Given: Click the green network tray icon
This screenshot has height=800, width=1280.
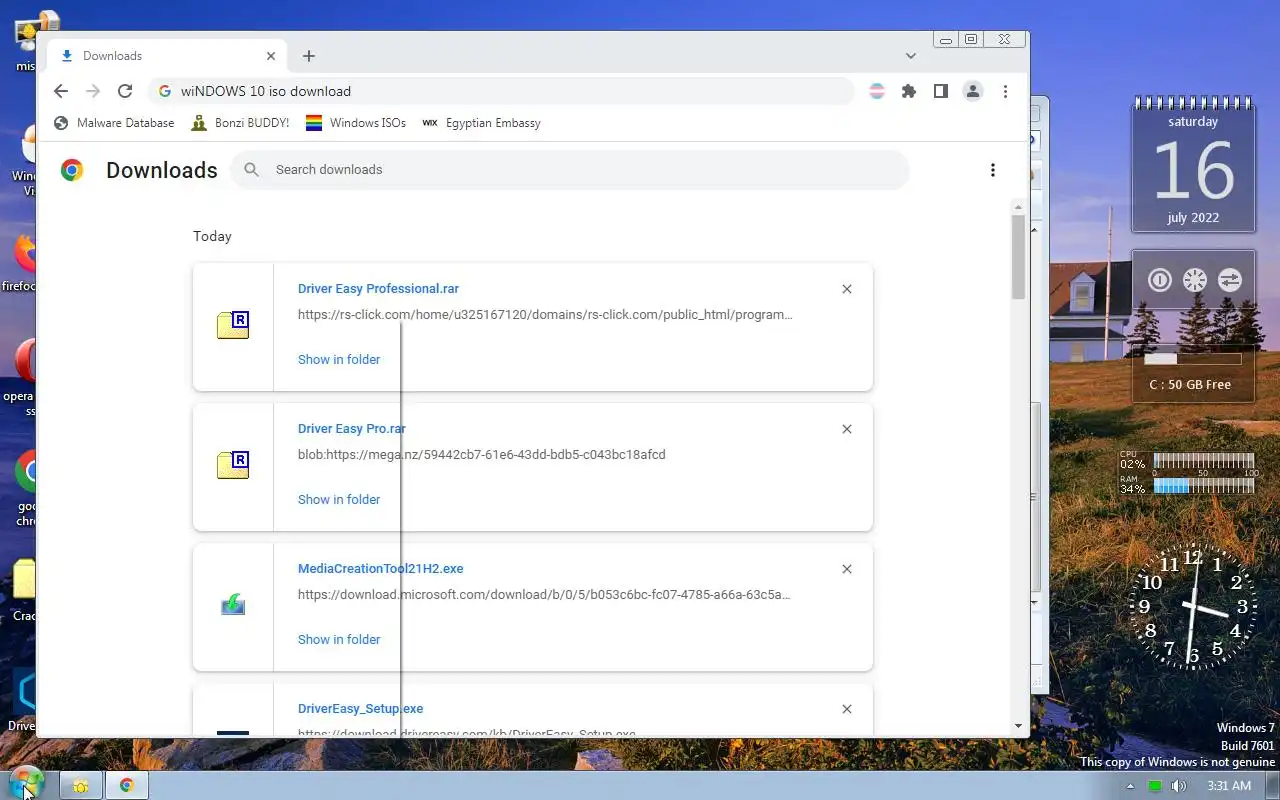Looking at the screenshot, I should pyautogui.click(x=1155, y=786).
